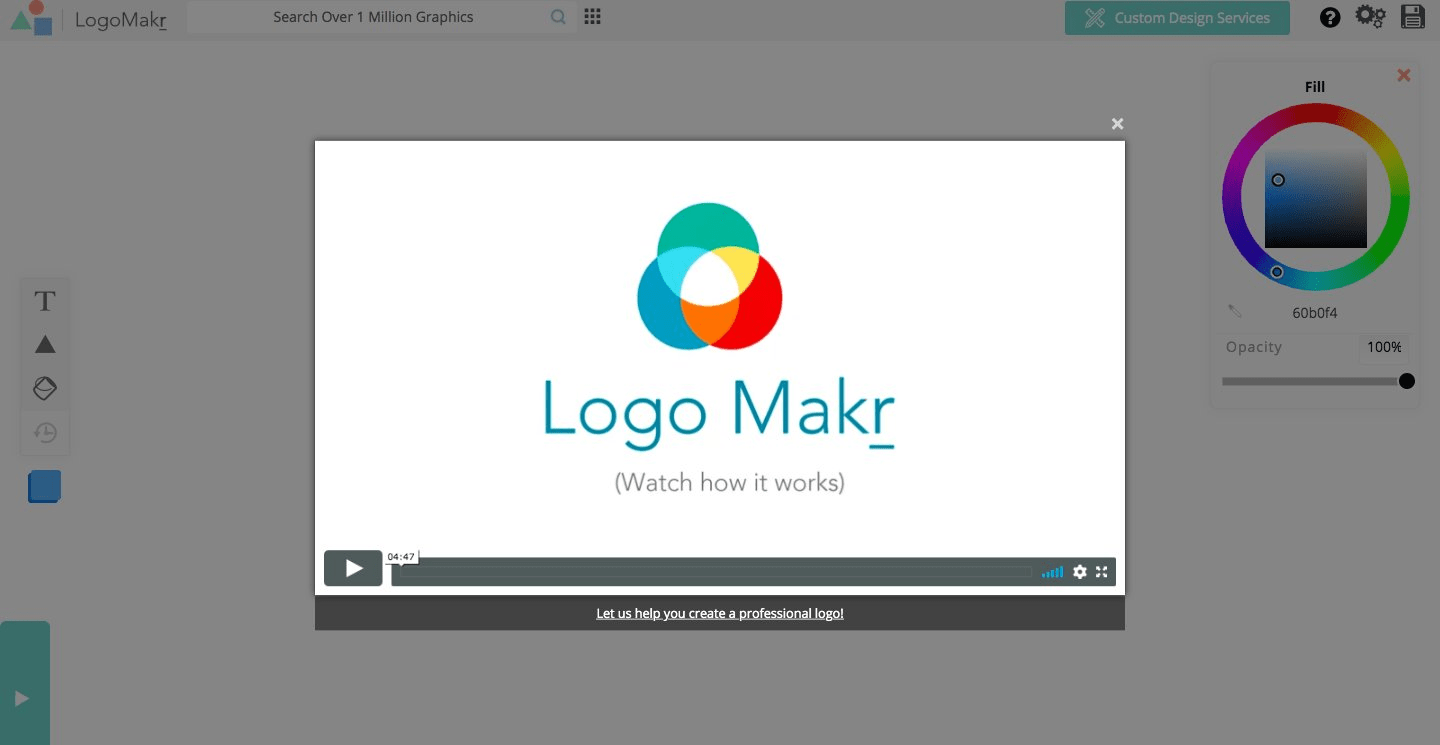Open the graphics categories grid icon
This screenshot has width=1440, height=745.
(x=592, y=16)
